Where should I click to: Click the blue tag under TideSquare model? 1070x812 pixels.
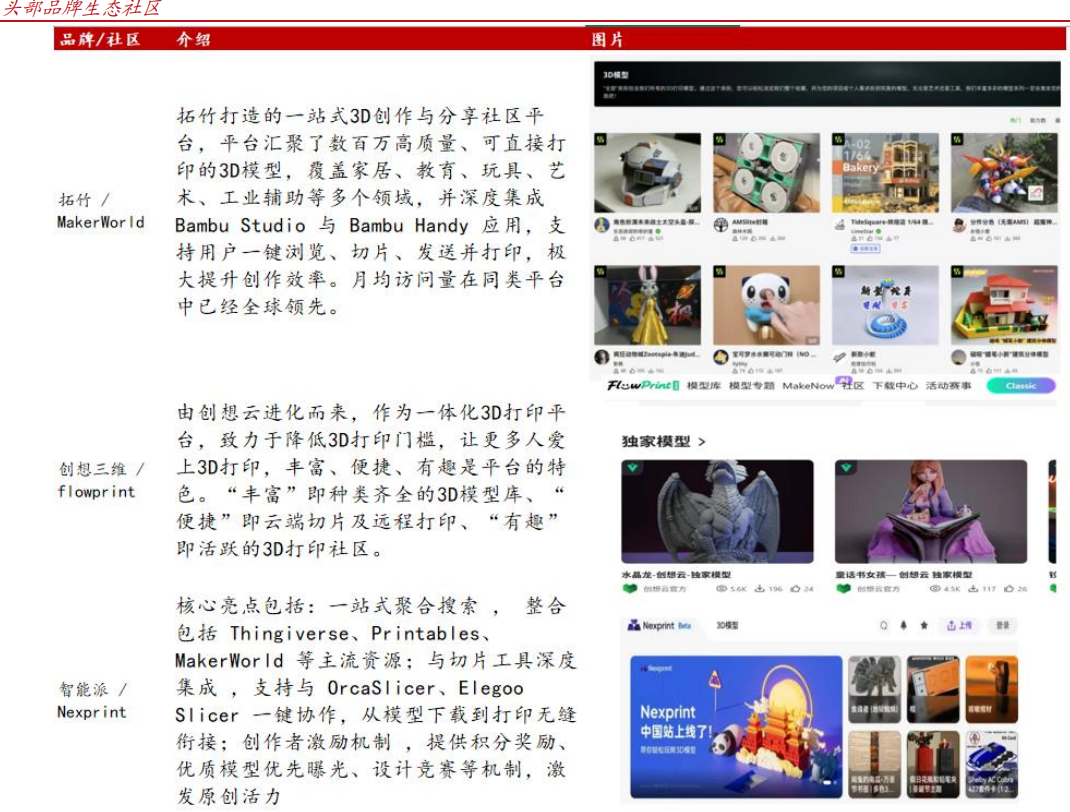[865, 249]
